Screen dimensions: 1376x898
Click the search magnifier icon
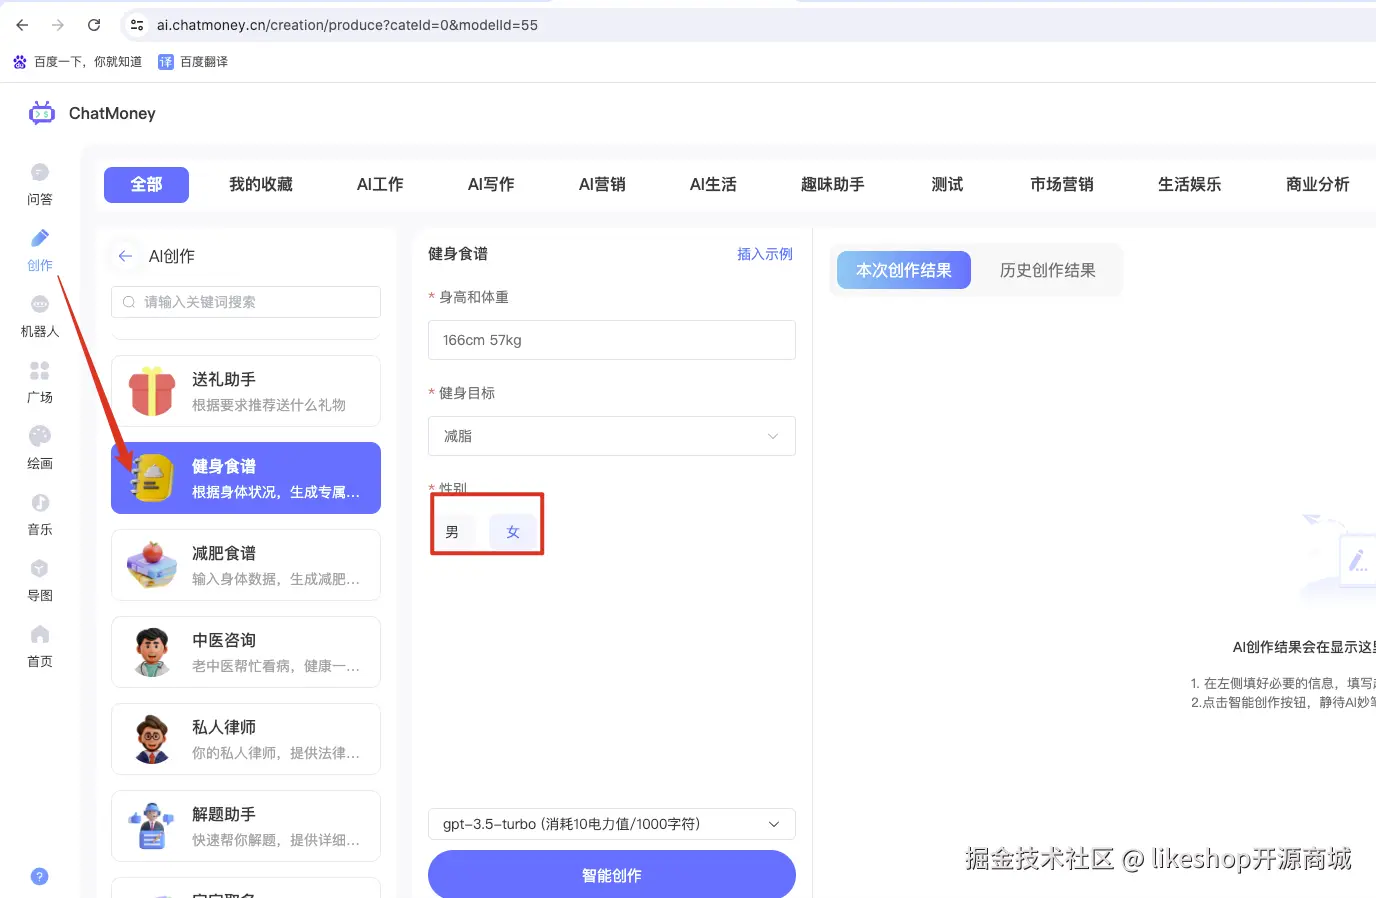(x=129, y=302)
